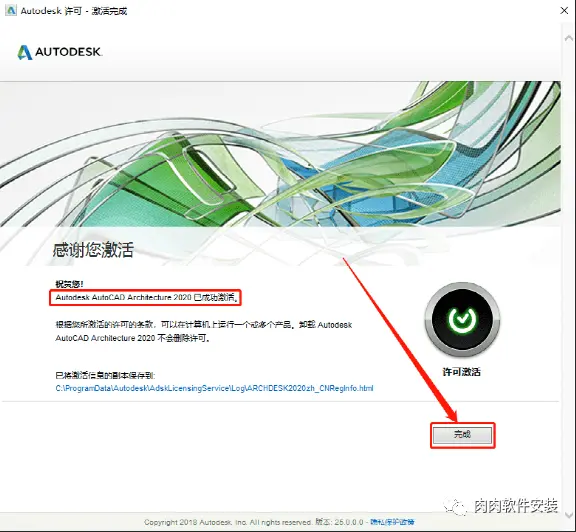Image resolution: width=576 pixels, height=532 pixels.
Task: Click the '已将激活信息的副本保存到' label
Action: [x=105, y=375]
